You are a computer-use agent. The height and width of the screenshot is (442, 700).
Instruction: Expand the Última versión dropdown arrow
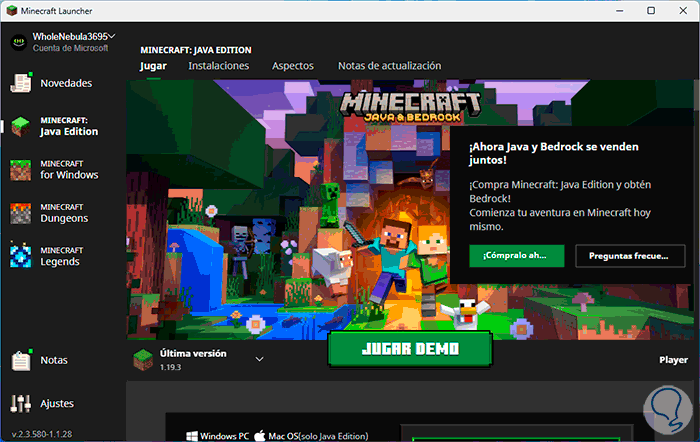tap(259, 359)
